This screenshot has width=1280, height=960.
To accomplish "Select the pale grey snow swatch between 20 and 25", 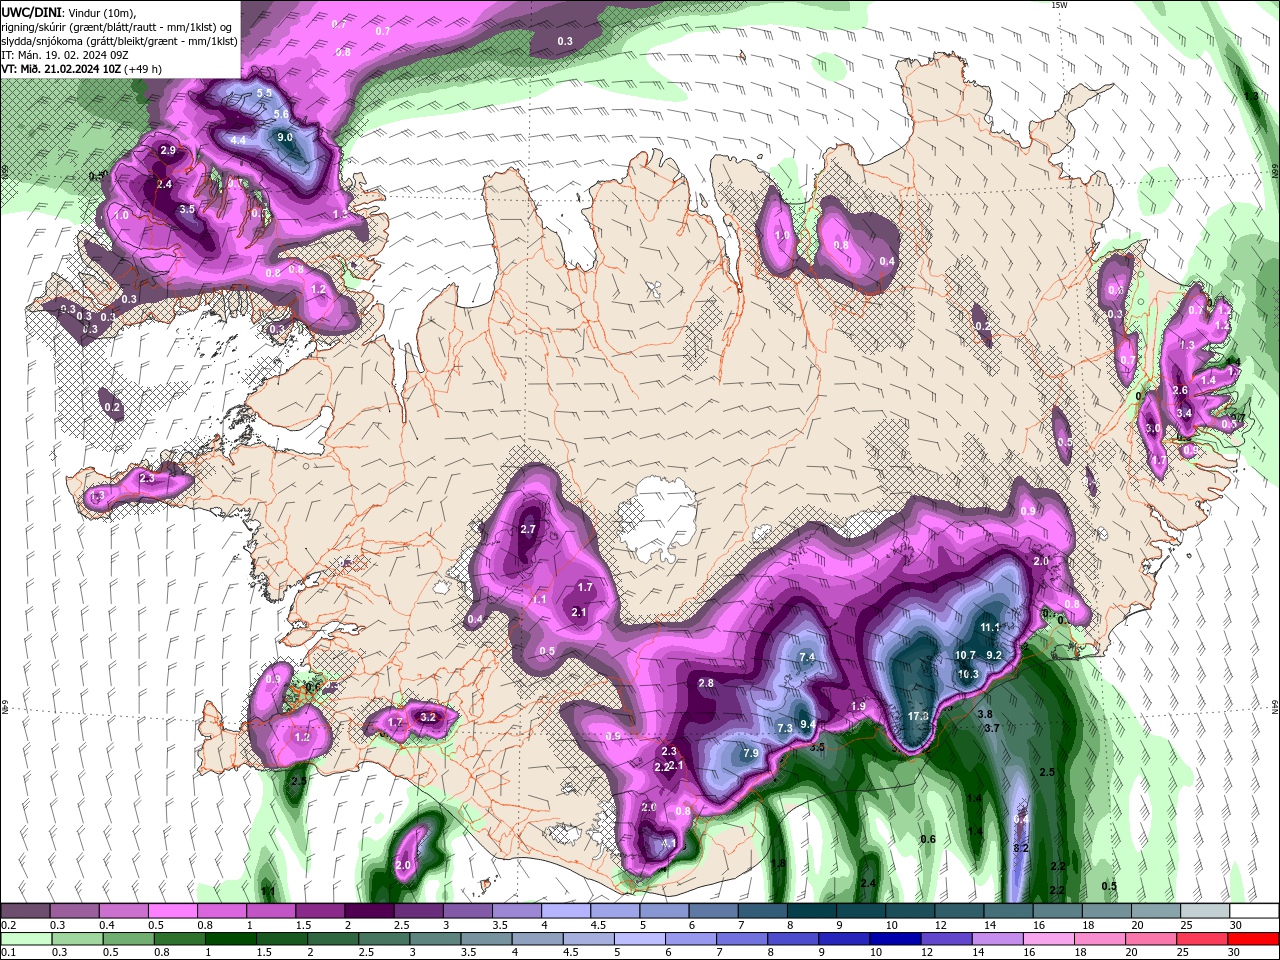I will pos(1155,911).
